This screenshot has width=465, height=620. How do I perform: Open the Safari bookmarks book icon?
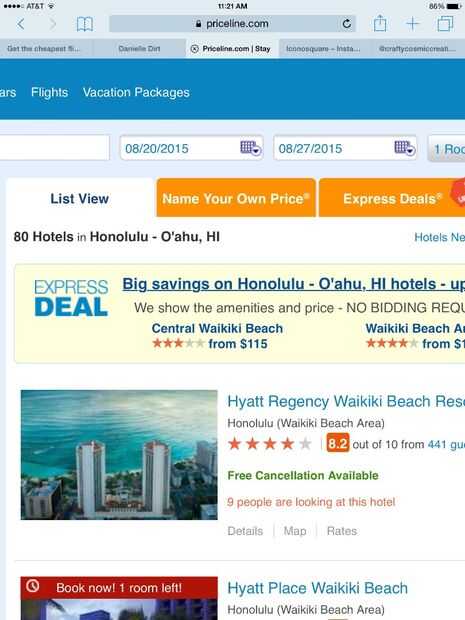85,24
